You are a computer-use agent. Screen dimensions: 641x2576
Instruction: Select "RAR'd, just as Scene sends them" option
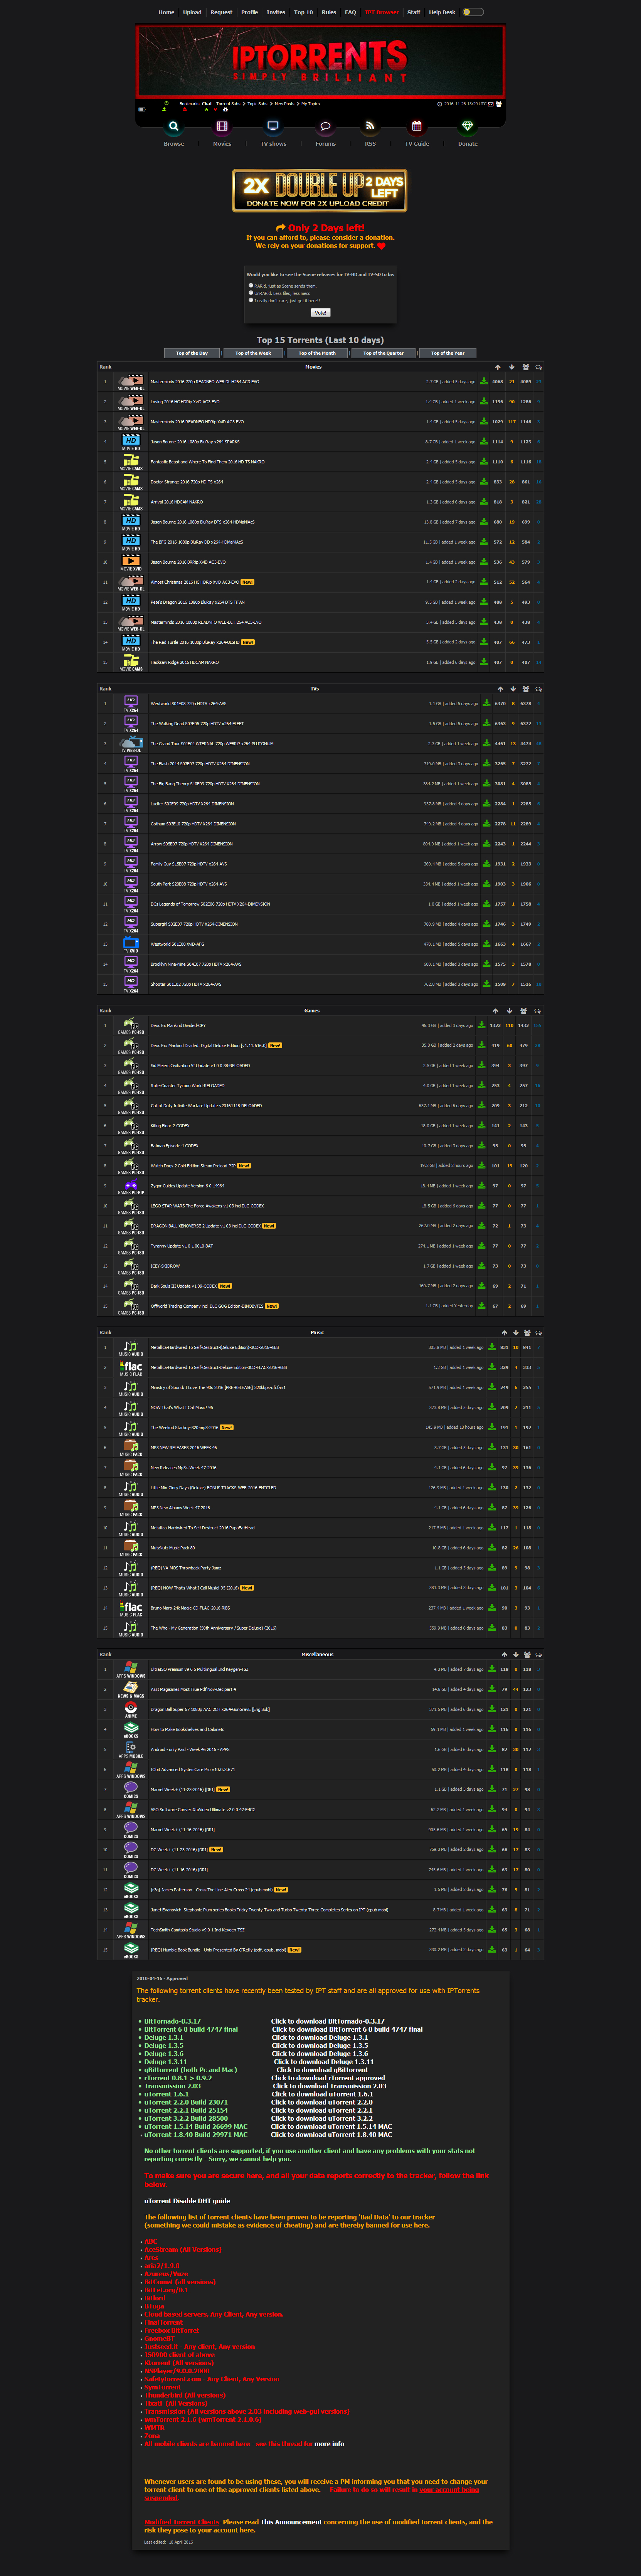pos(251,285)
